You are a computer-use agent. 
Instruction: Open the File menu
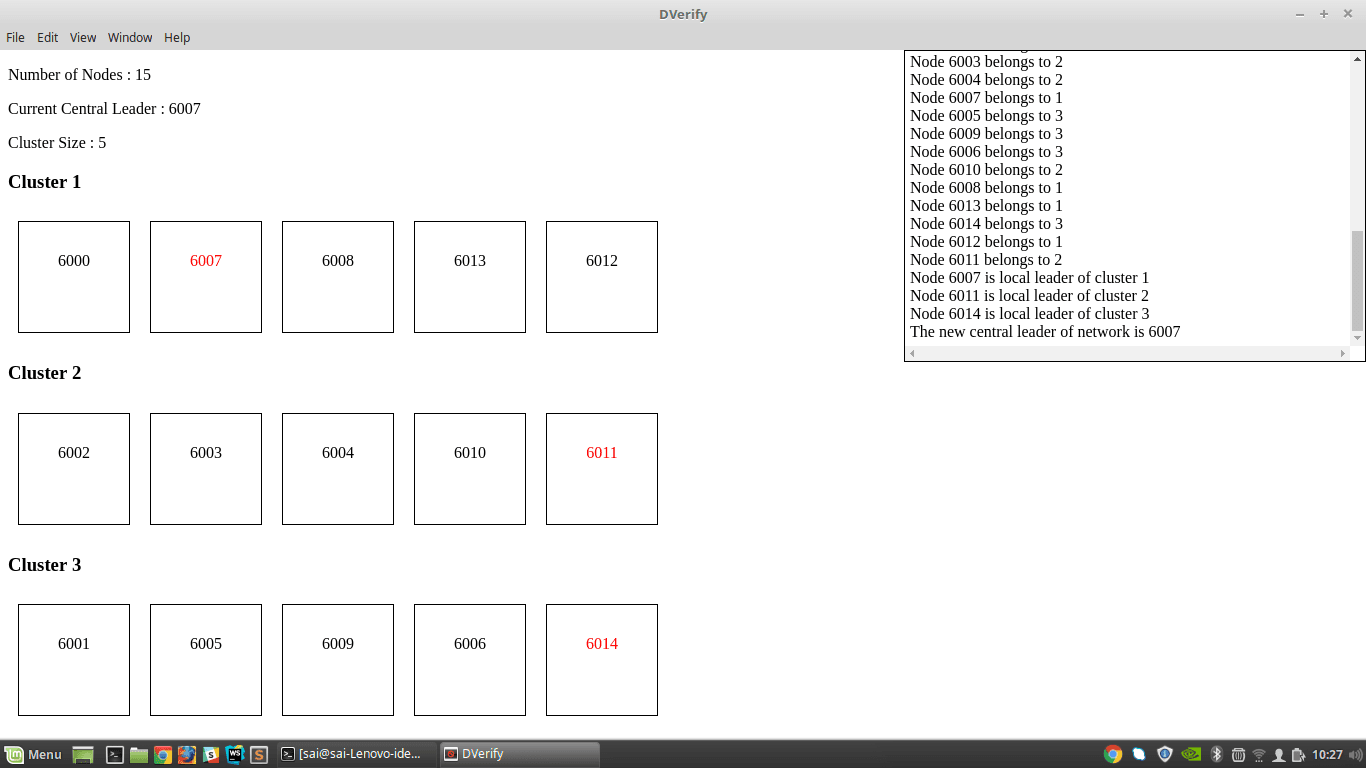point(15,37)
